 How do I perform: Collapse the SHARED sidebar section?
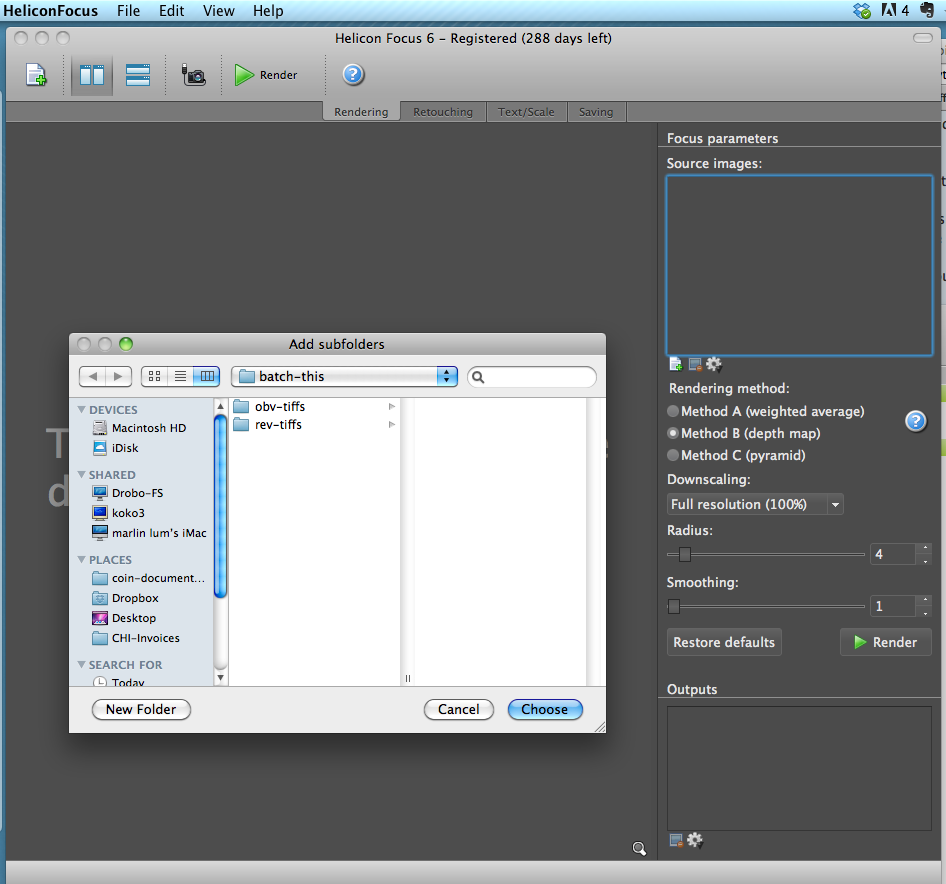click(81, 475)
